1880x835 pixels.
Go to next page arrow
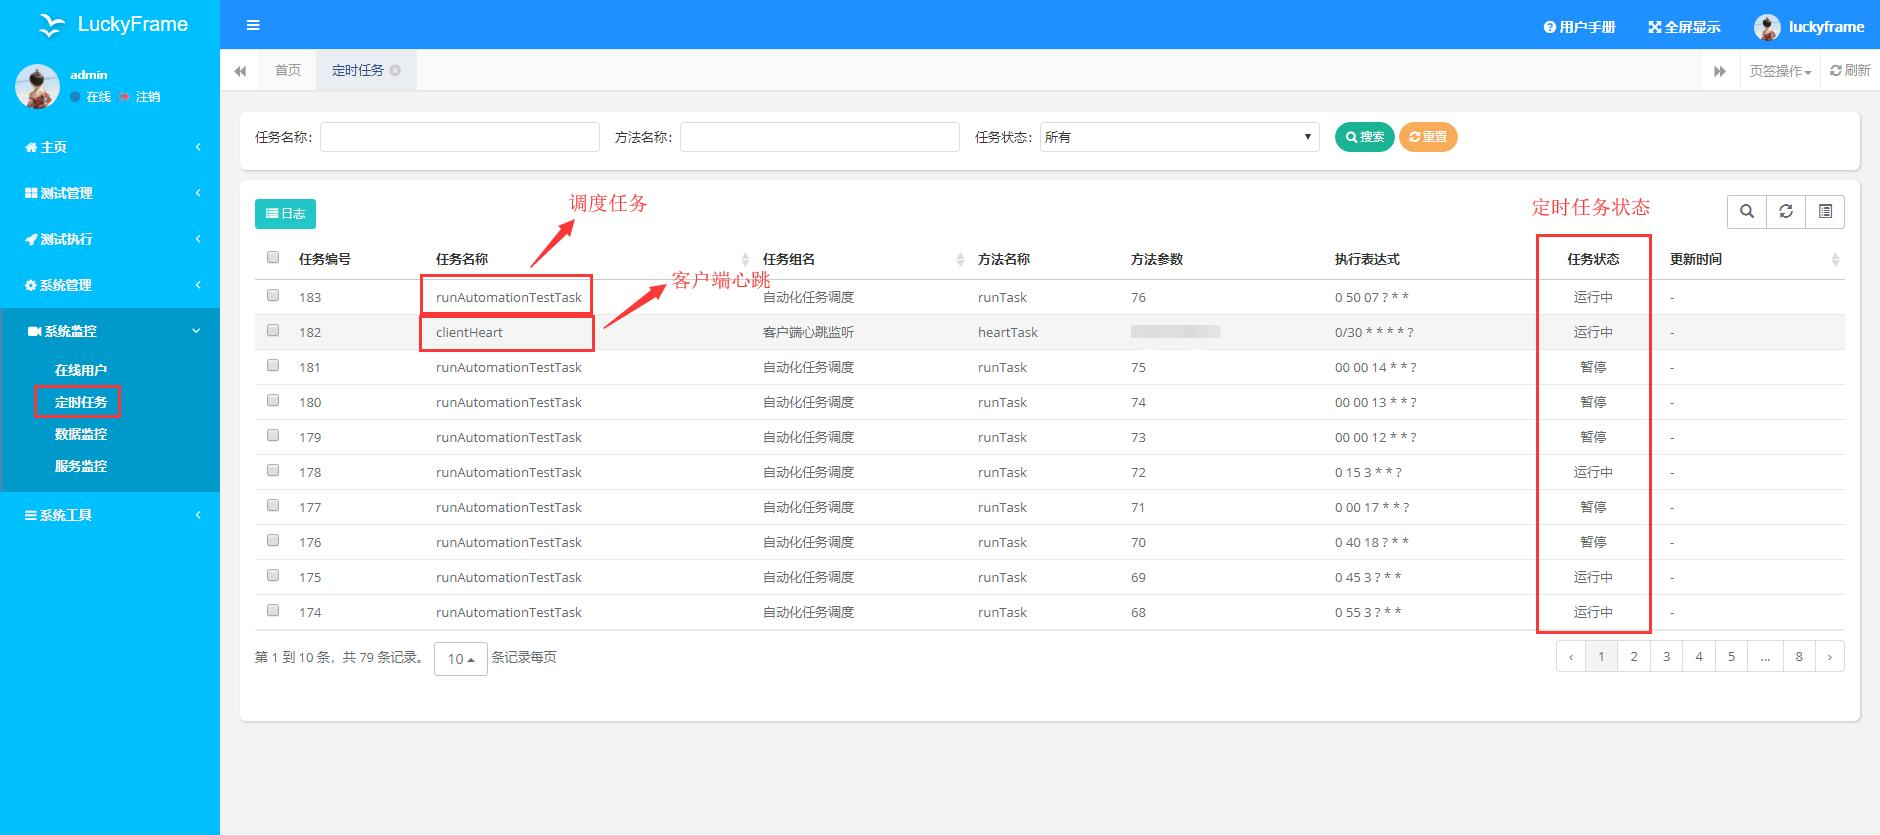point(1830,657)
